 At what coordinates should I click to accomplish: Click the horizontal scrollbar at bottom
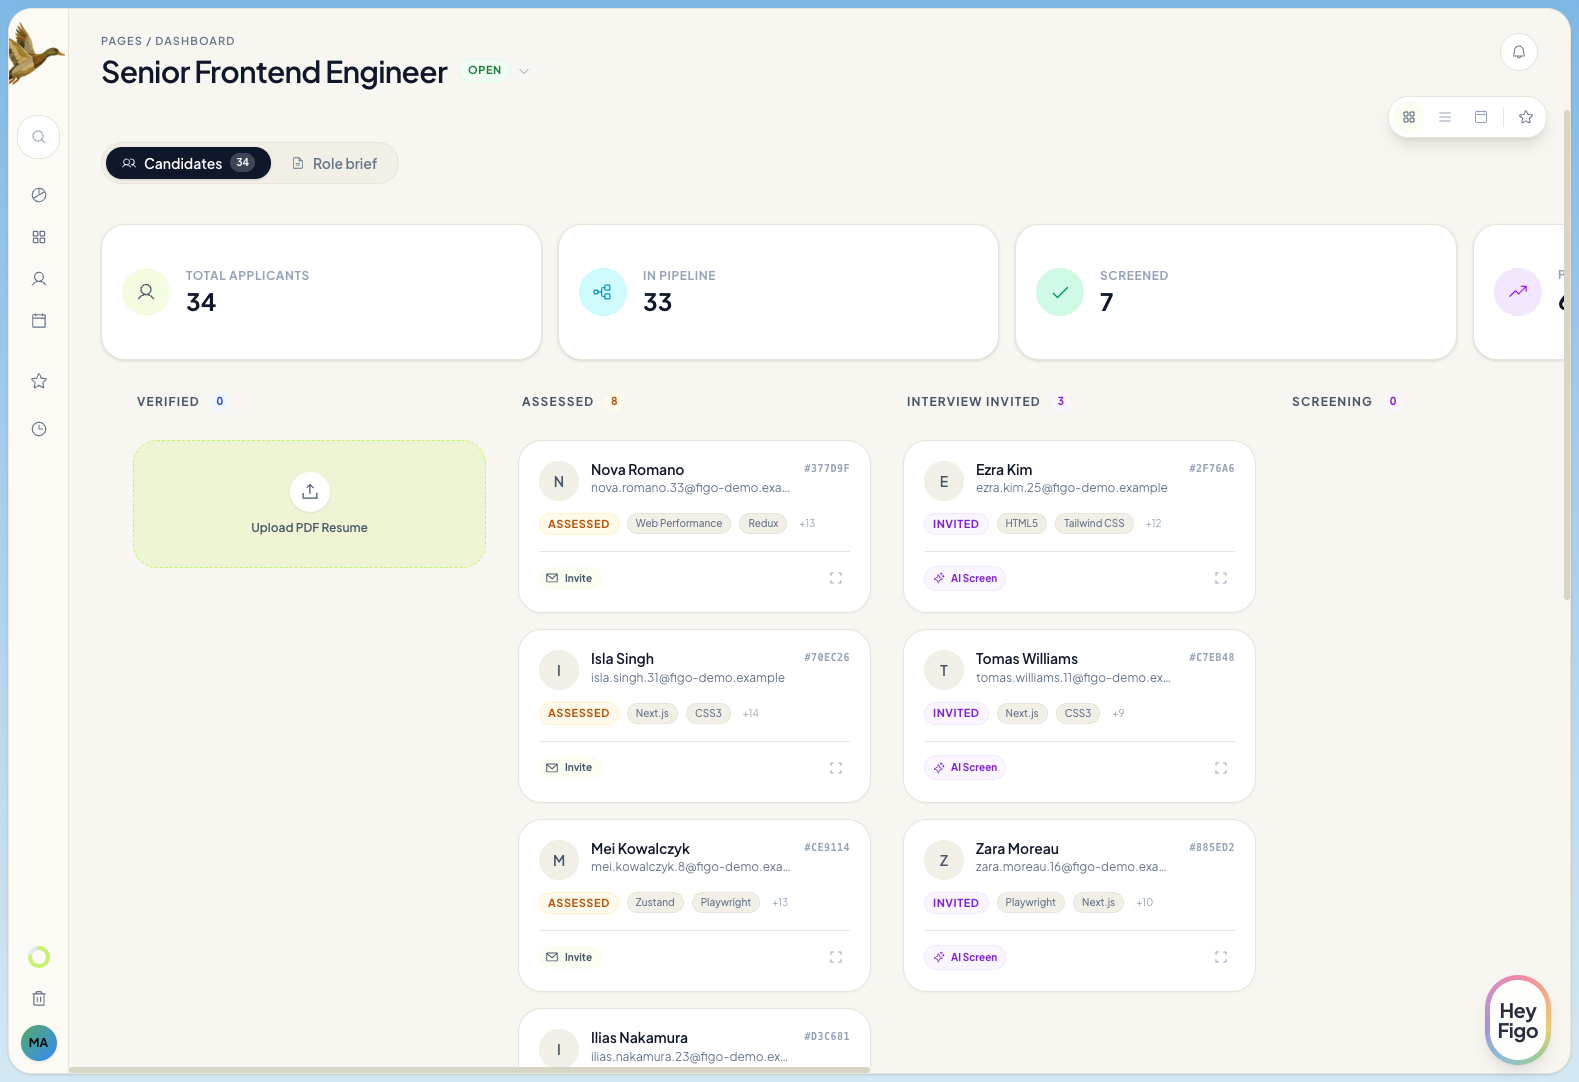click(x=468, y=1070)
